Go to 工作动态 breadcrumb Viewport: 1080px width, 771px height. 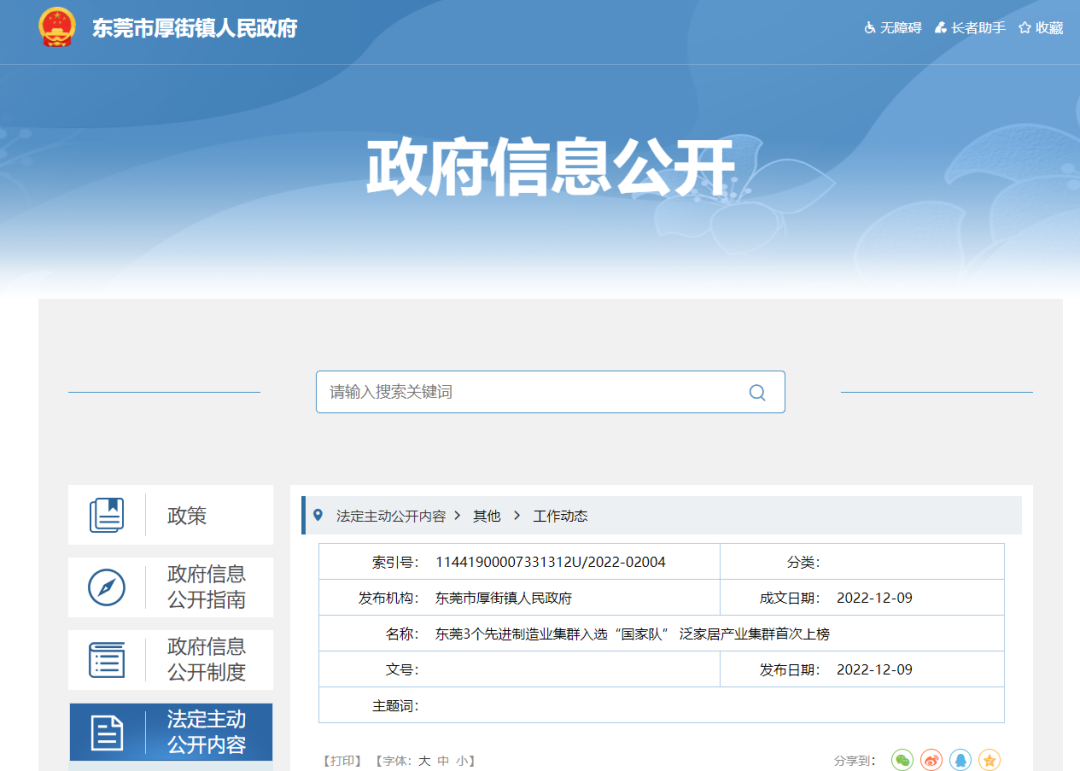560,516
